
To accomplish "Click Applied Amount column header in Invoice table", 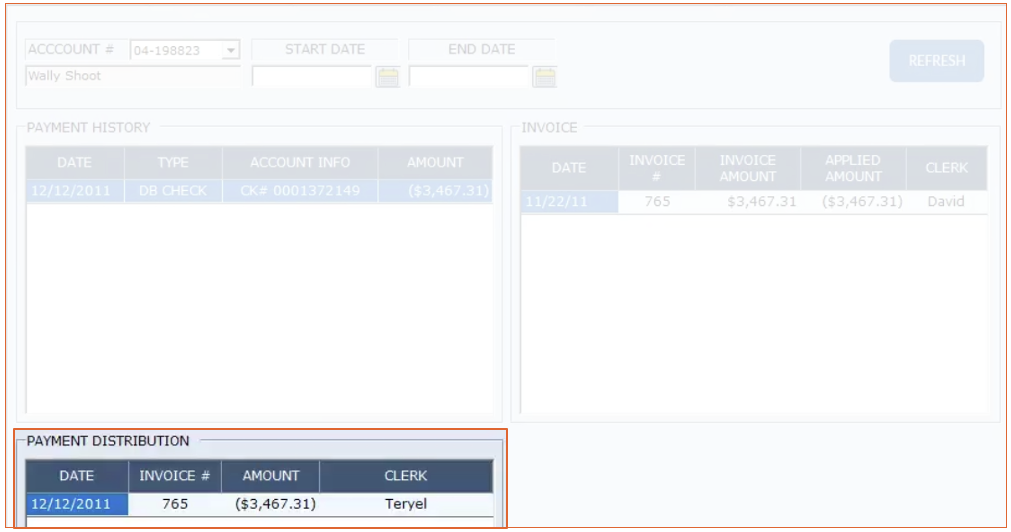I will pyautogui.click(x=853, y=168).
